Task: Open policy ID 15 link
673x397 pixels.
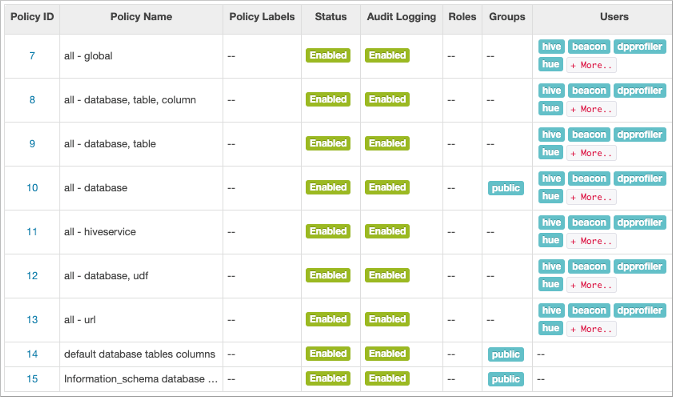Action: point(32,379)
